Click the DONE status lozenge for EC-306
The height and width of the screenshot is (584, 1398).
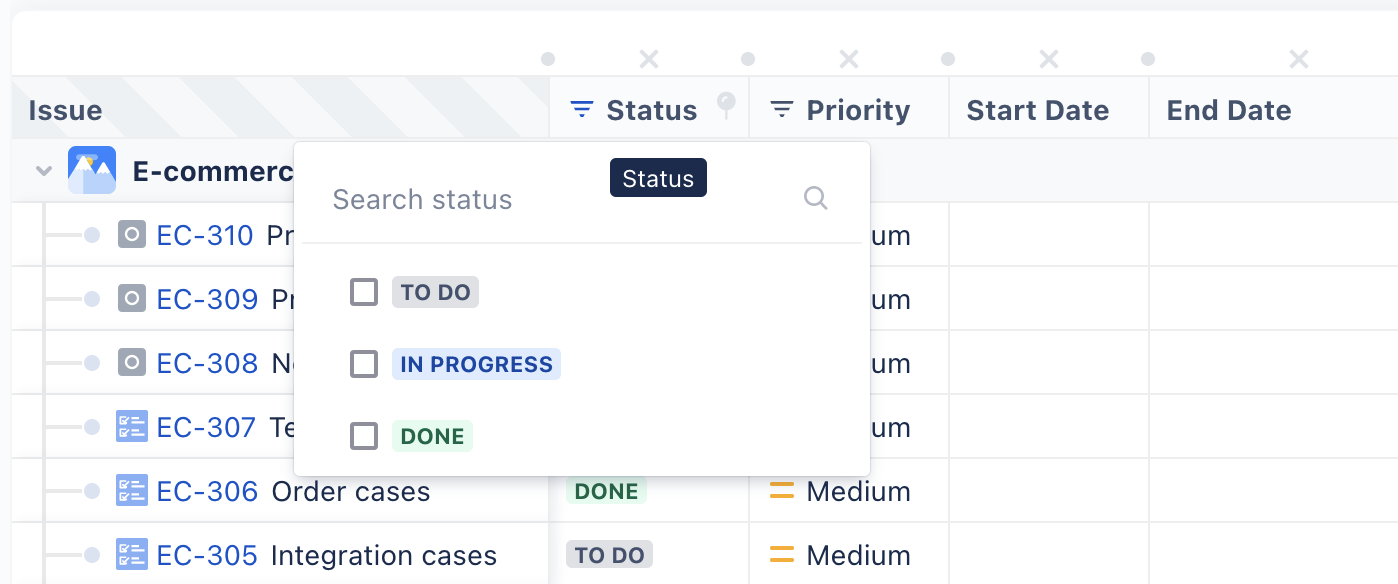tap(607, 491)
